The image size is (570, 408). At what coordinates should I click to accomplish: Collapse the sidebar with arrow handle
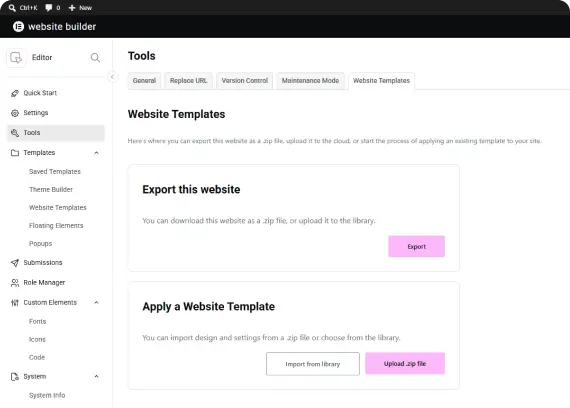(x=112, y=77)
